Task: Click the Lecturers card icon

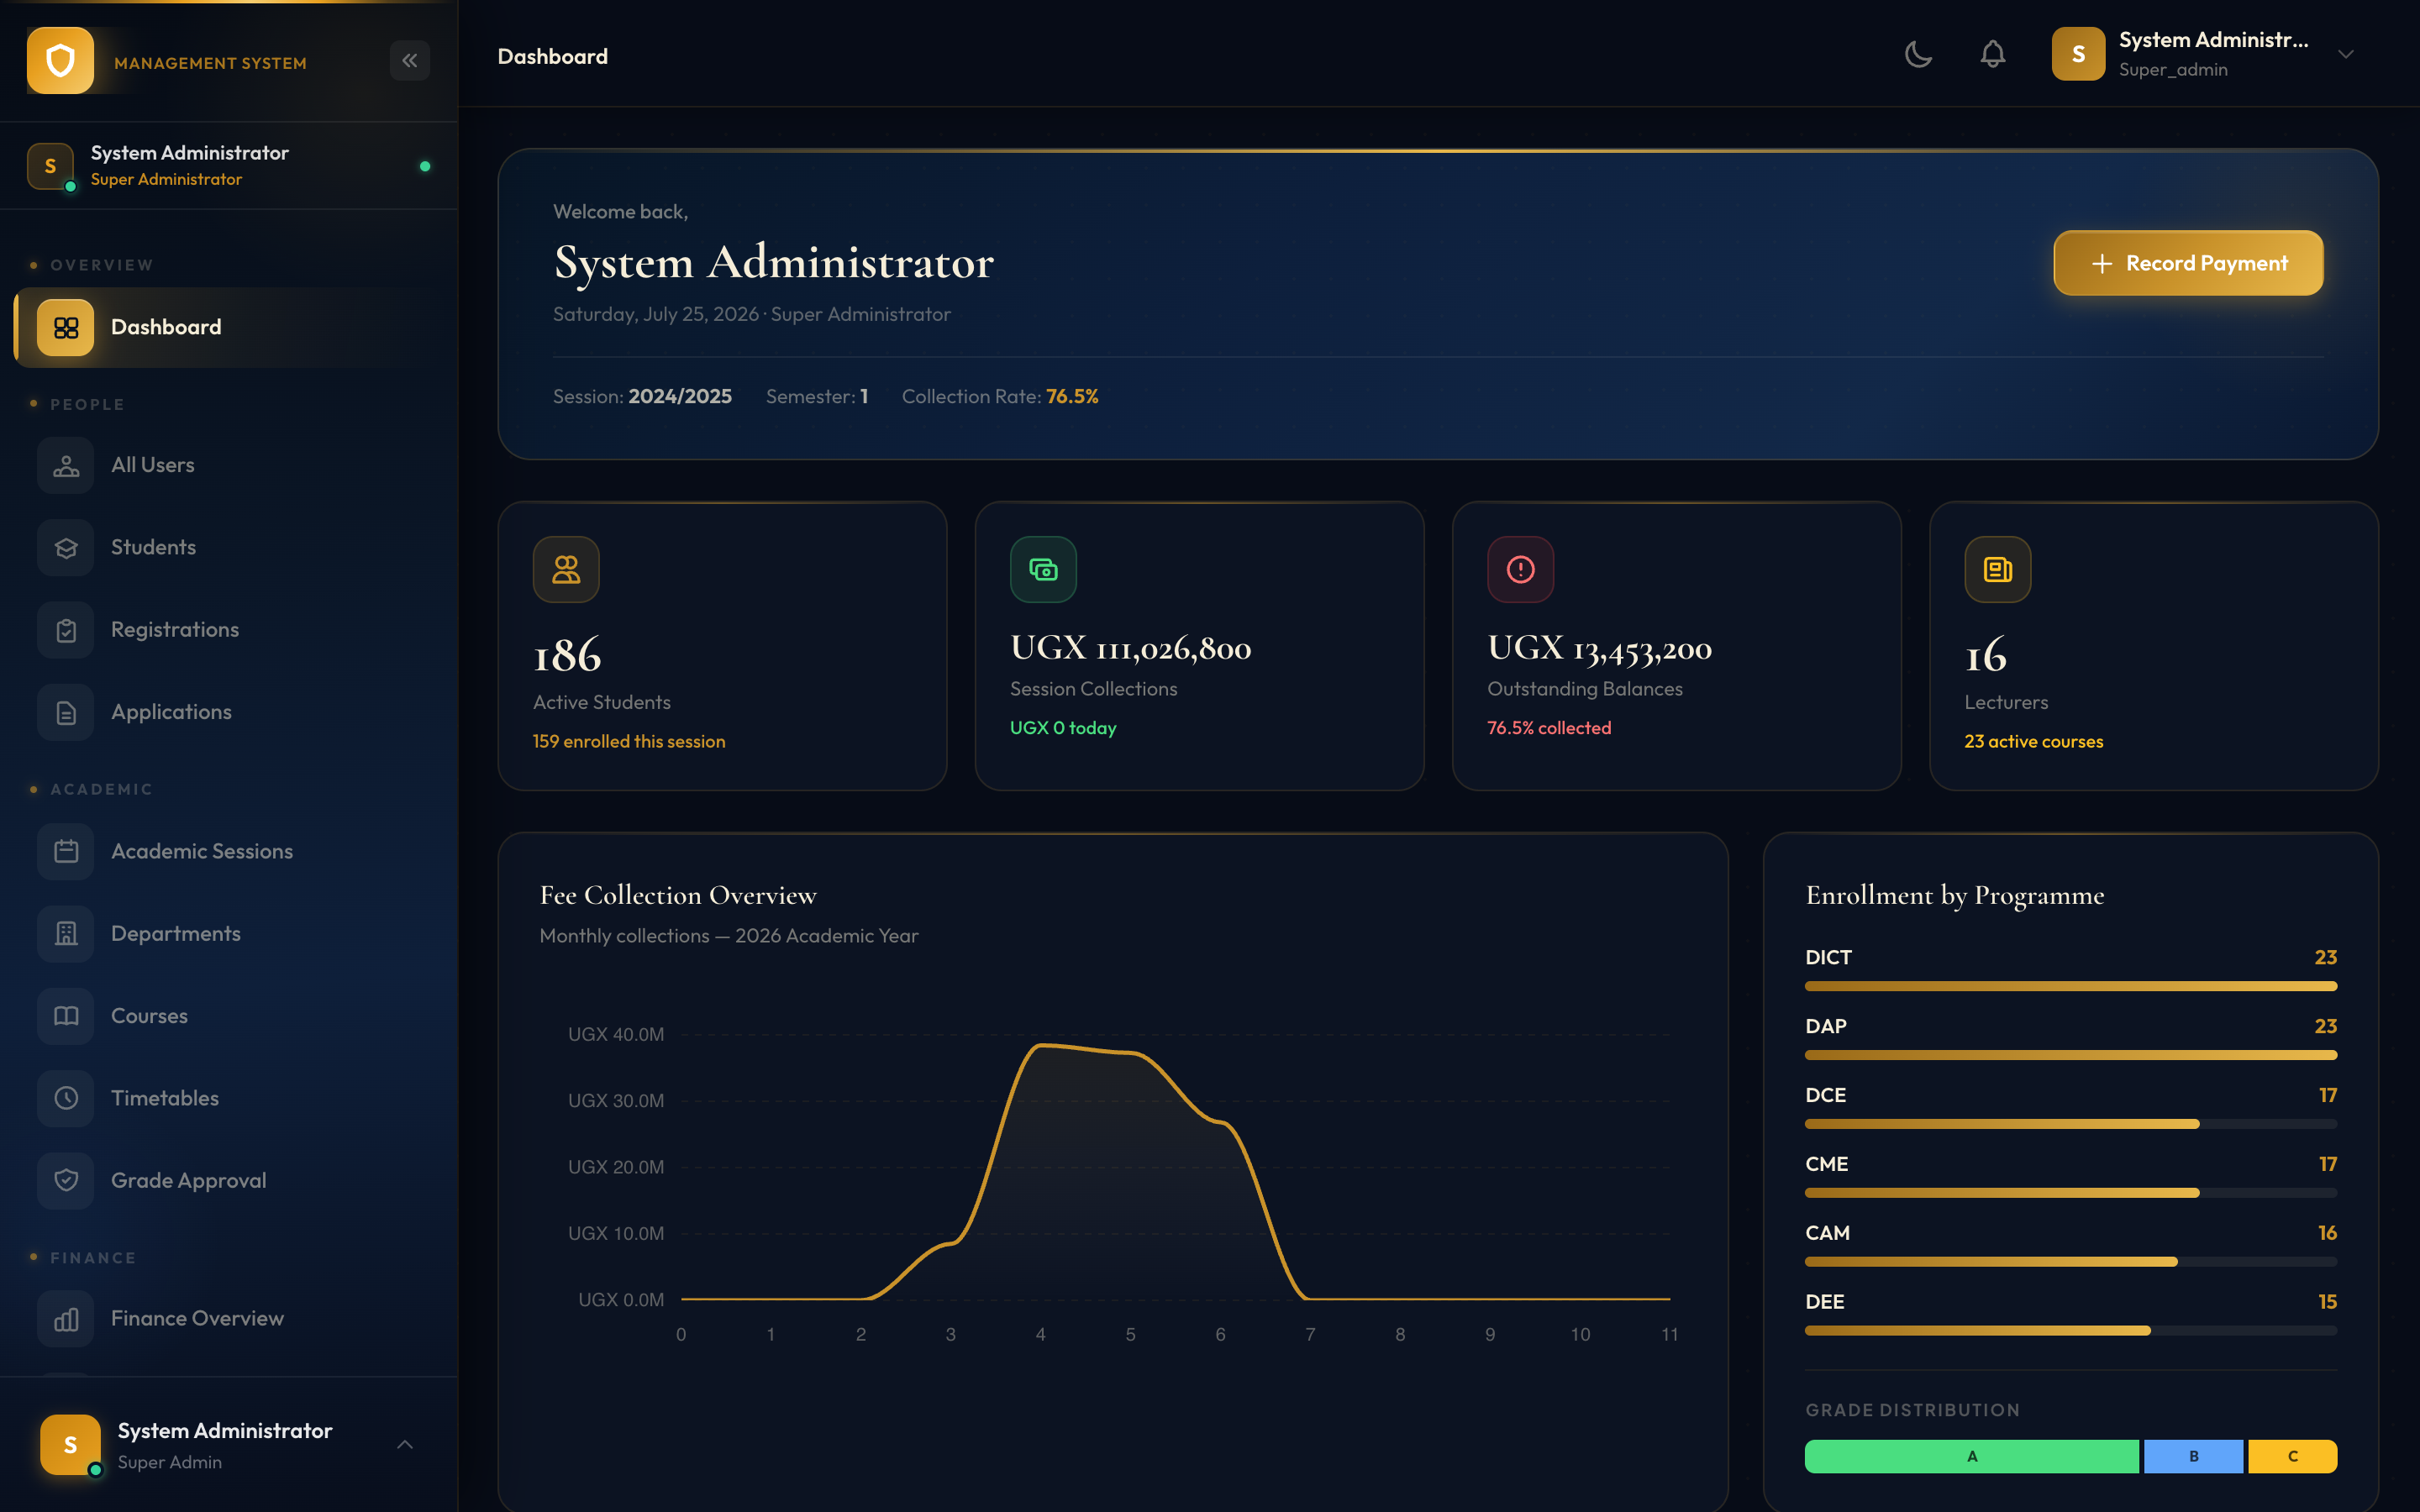Action: [x=1997, y=569]
